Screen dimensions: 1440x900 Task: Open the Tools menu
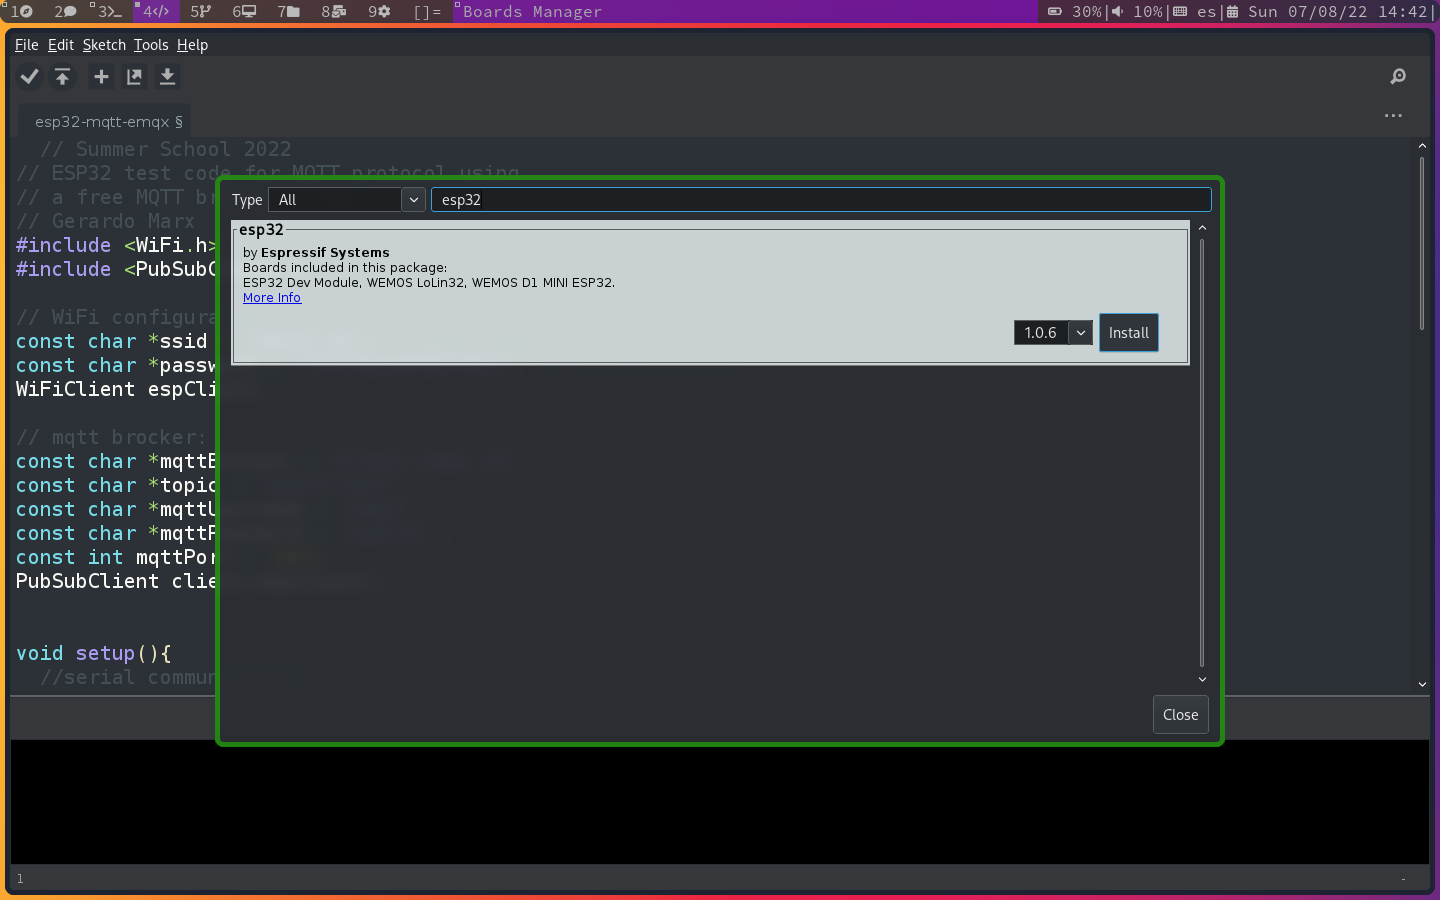151,45
